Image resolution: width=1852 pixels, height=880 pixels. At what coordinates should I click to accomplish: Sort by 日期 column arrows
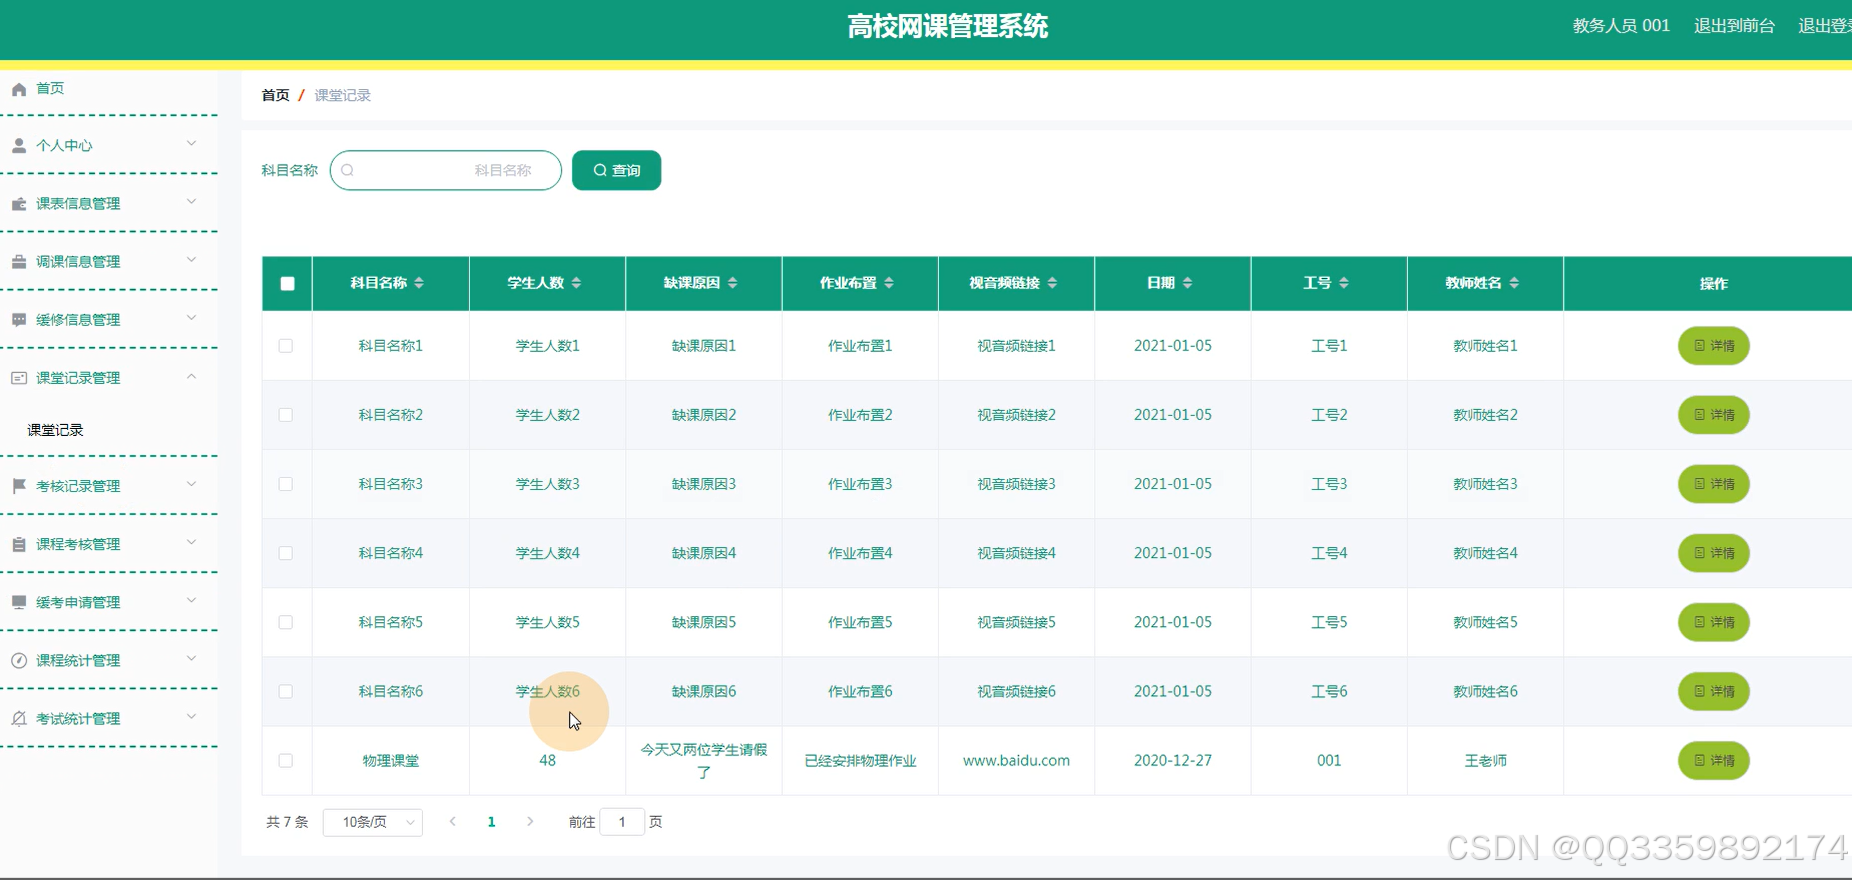click(1187, 283)
